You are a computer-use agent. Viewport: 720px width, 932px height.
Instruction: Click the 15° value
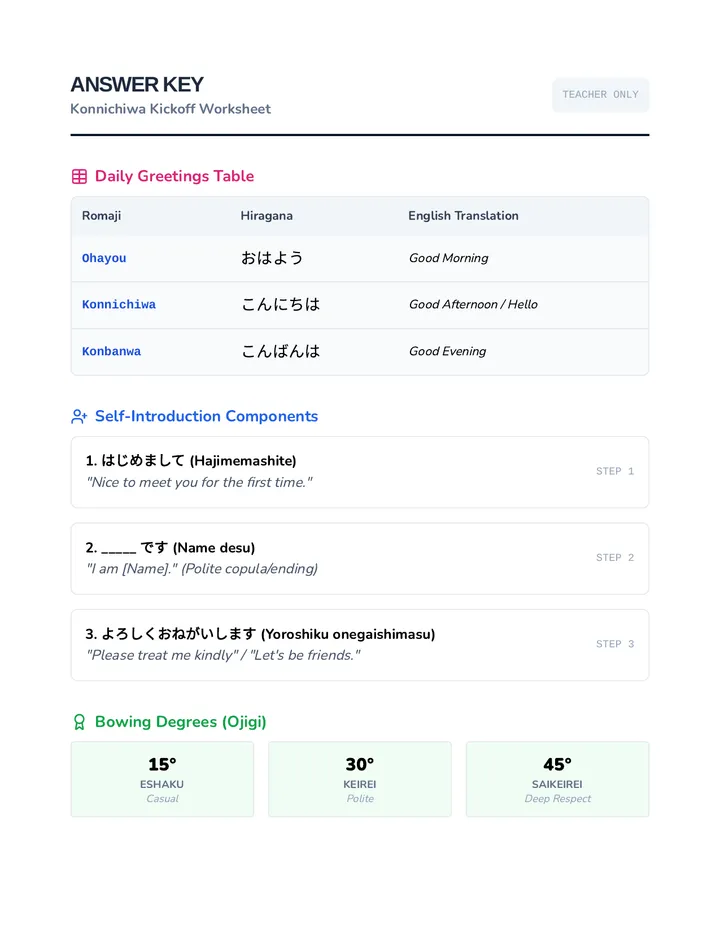coord(162,764)
